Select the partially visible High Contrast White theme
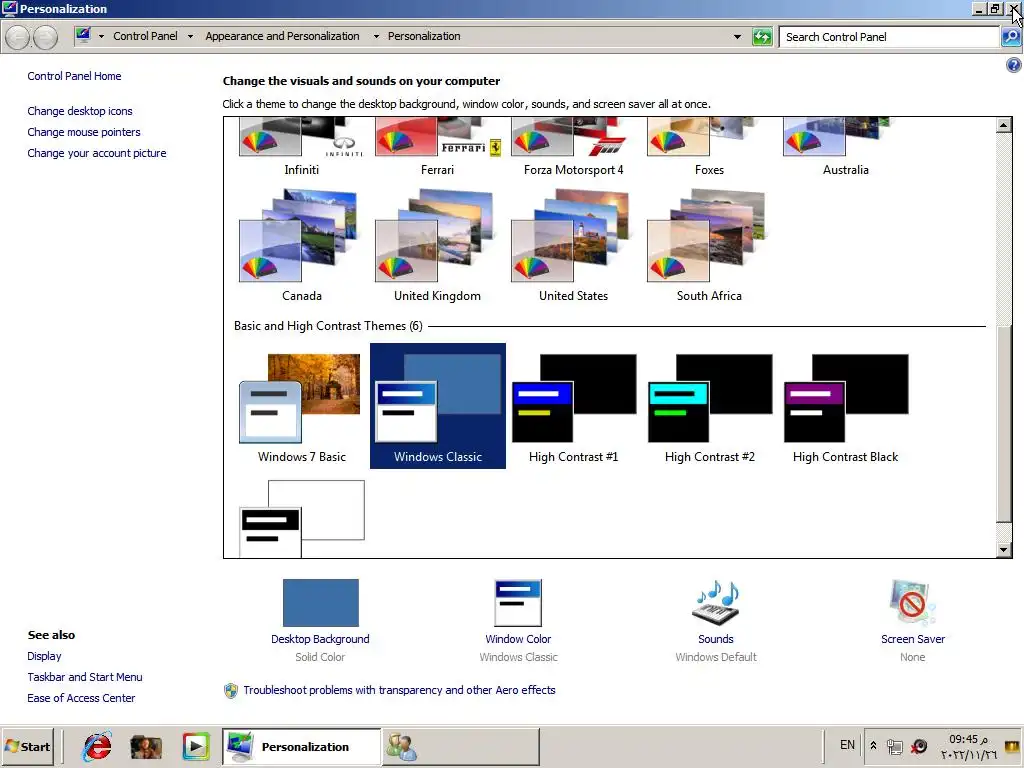 click(301, 519)
